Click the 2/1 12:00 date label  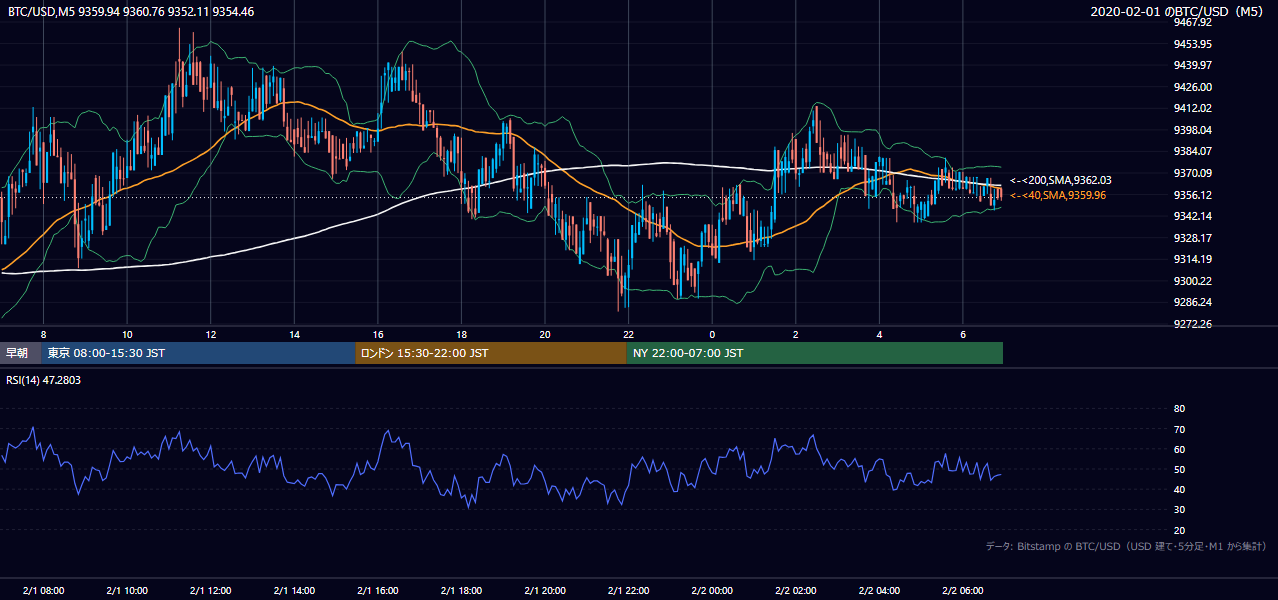tap(210, 590)
